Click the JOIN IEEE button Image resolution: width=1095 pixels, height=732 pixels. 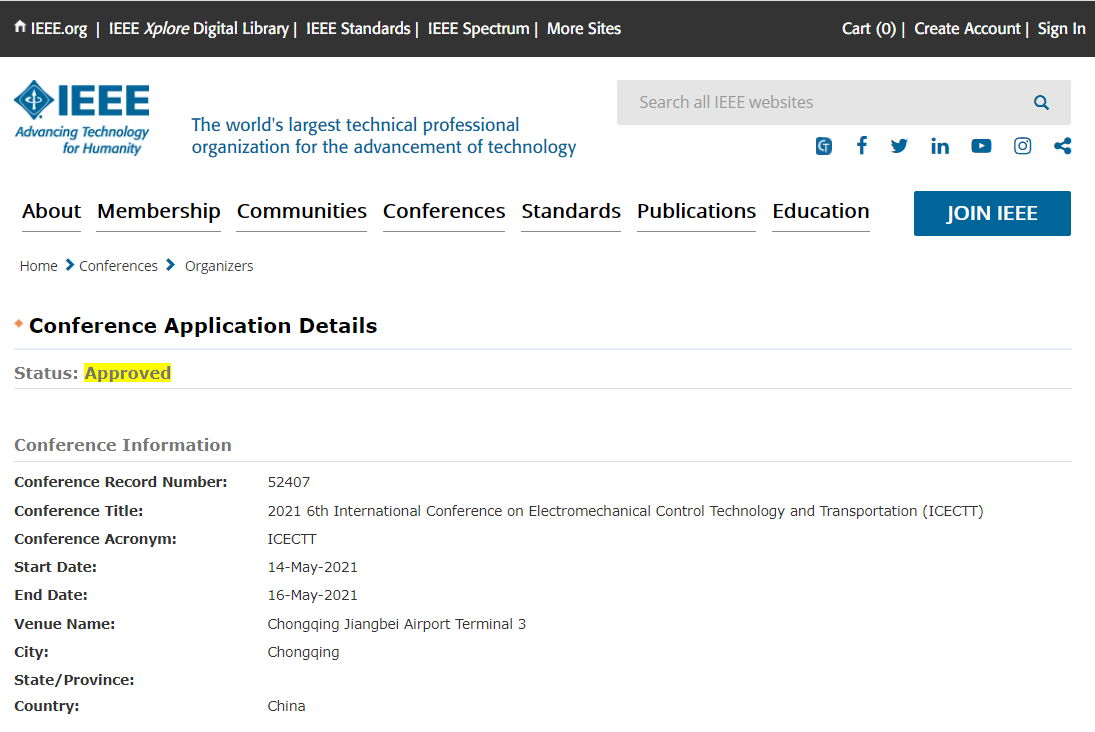992,213
